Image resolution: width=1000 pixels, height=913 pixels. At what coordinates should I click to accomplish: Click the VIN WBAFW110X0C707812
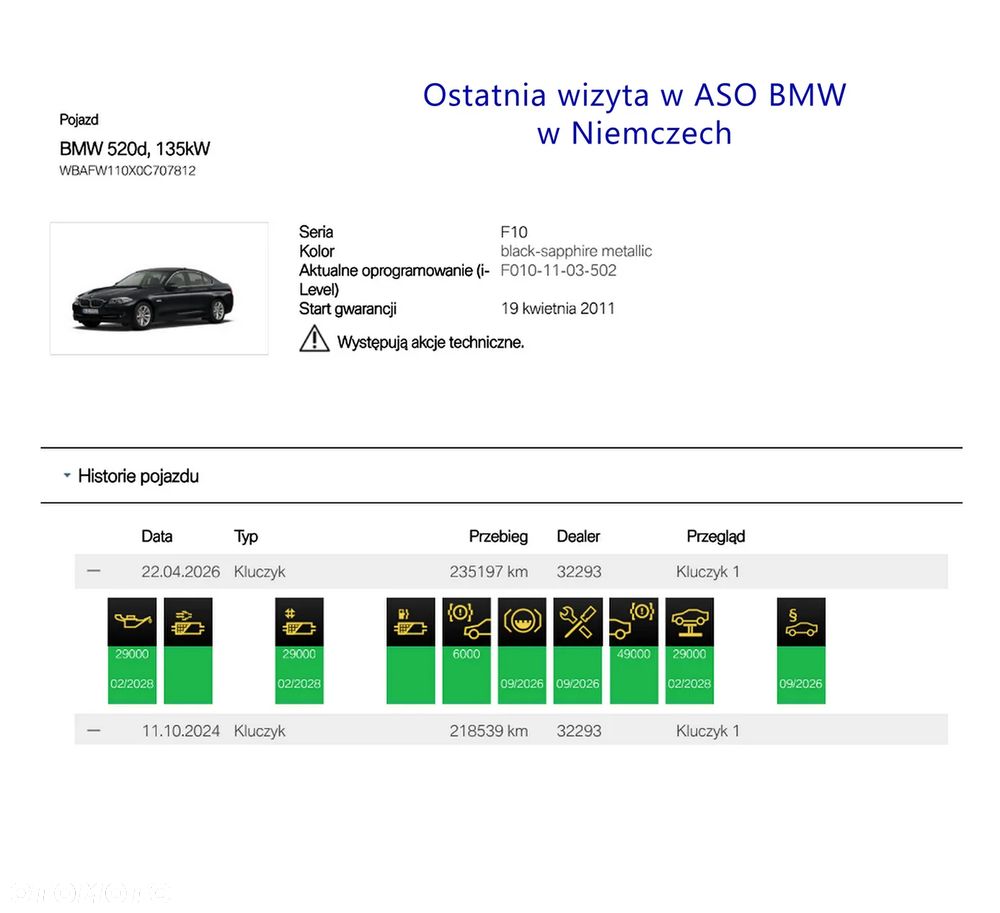tap(128, 171)
